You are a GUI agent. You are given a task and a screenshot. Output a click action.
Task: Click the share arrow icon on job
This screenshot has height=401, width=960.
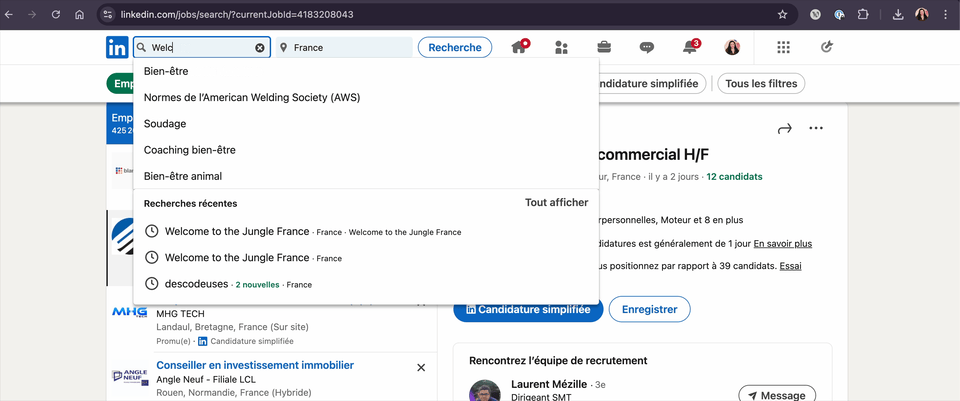coord(784,128)
